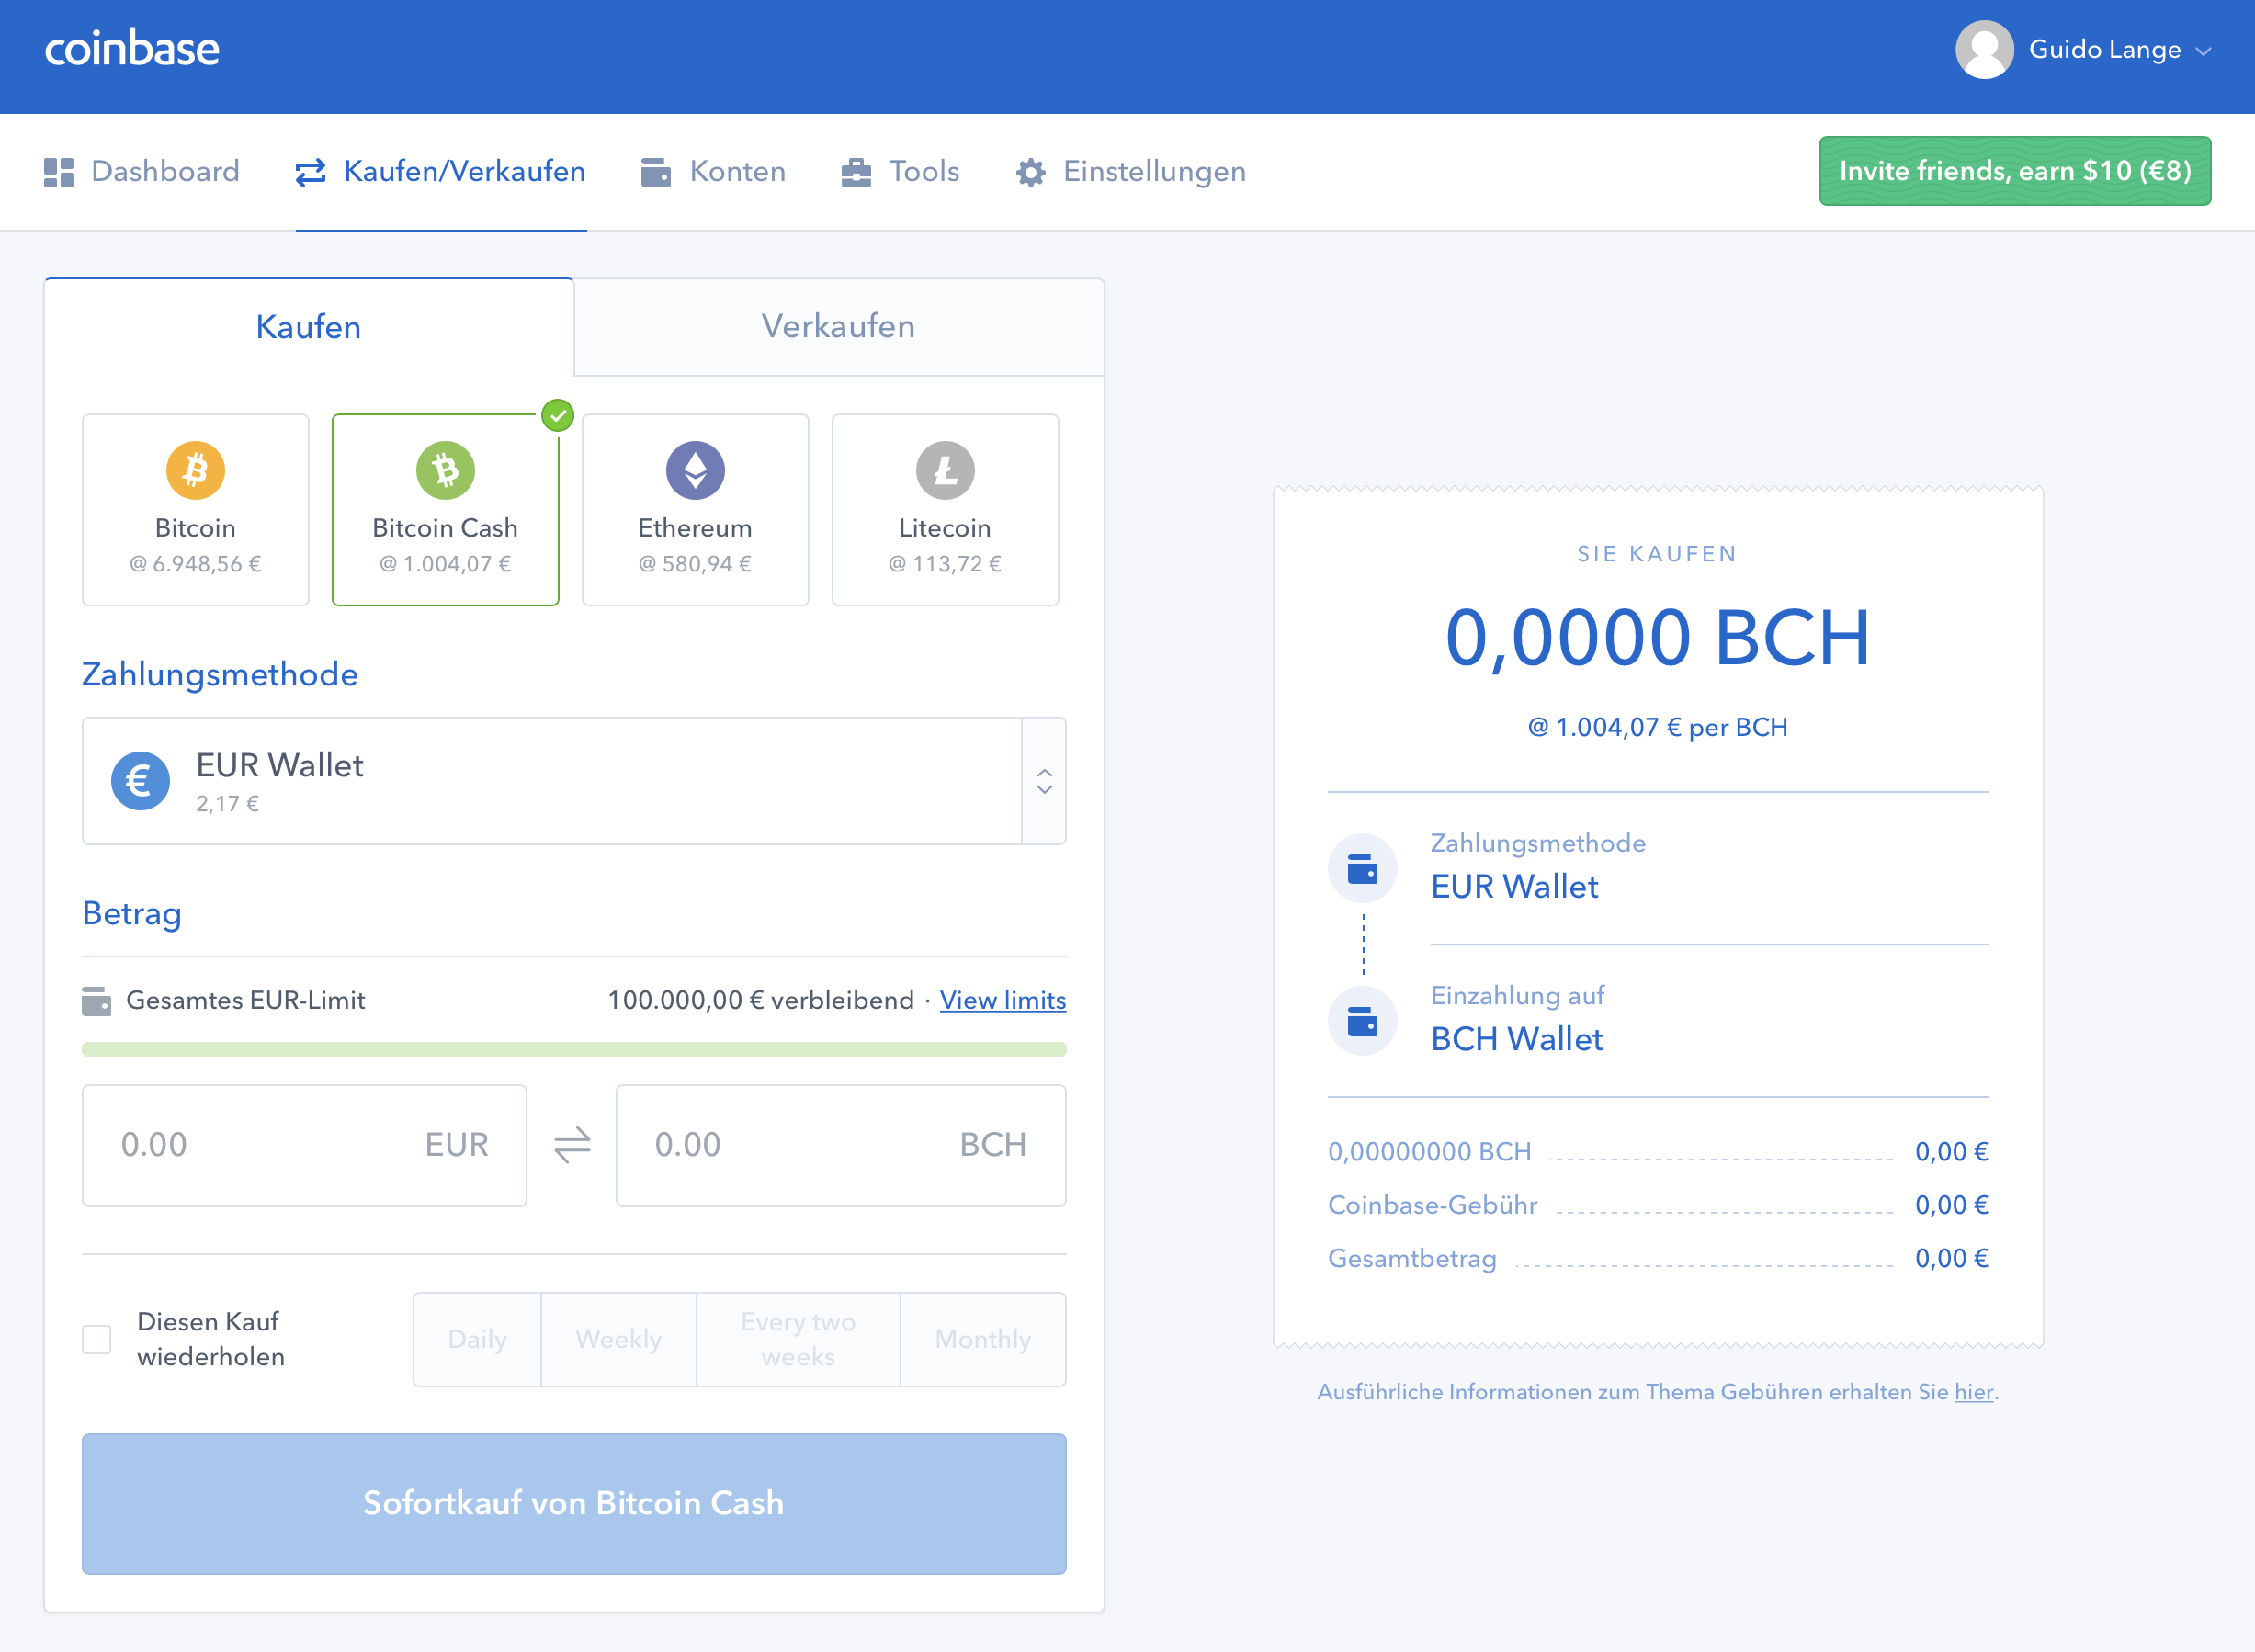Open the EUR Wallet payment method dropdown
Screen dimensions: 2255x1652
(x=574, y=781)
